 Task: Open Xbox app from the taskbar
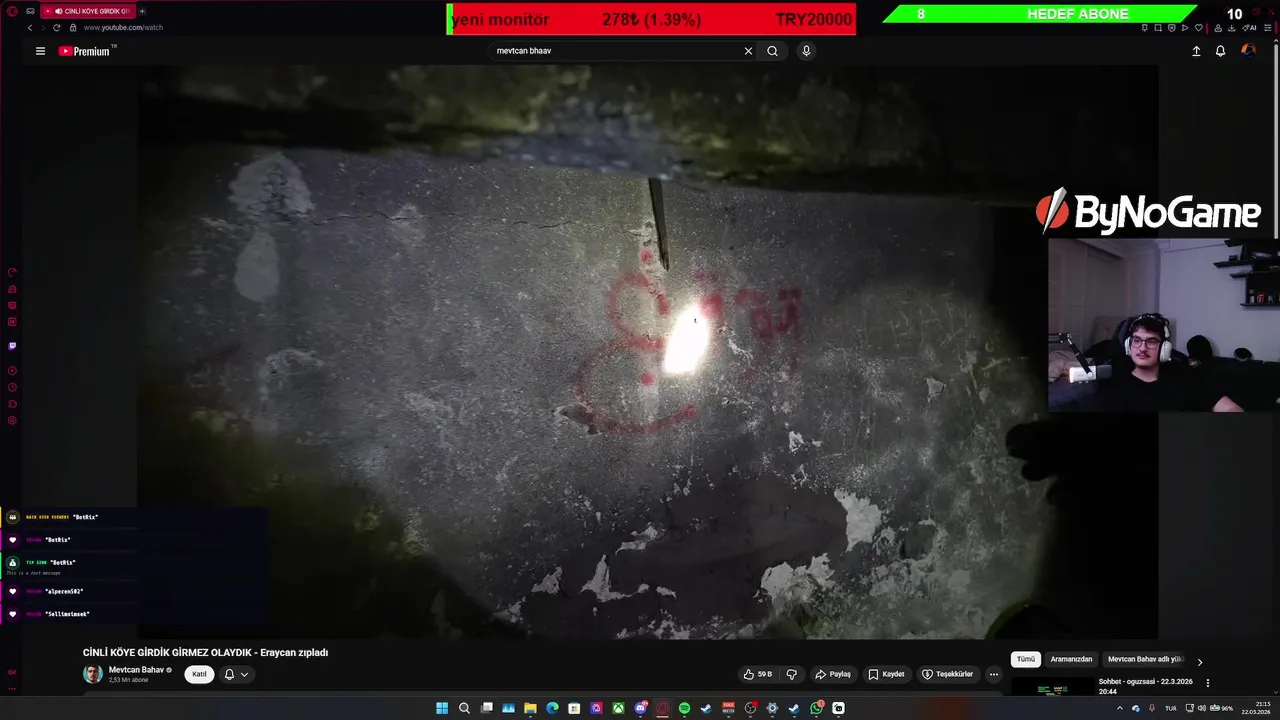[618, 708]
